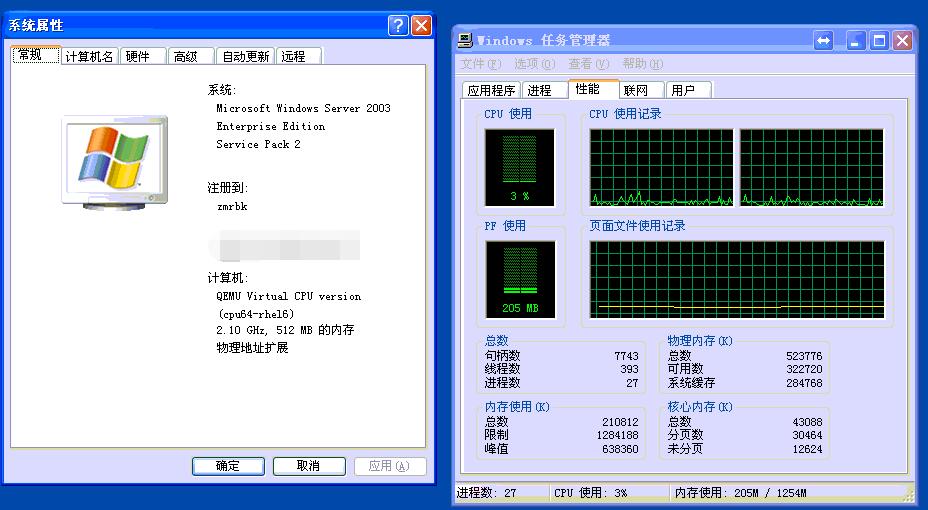This screenshot has width=928, height=510.
Task: Click the 限制 value 1284188
Action: [x=617, y=435]
